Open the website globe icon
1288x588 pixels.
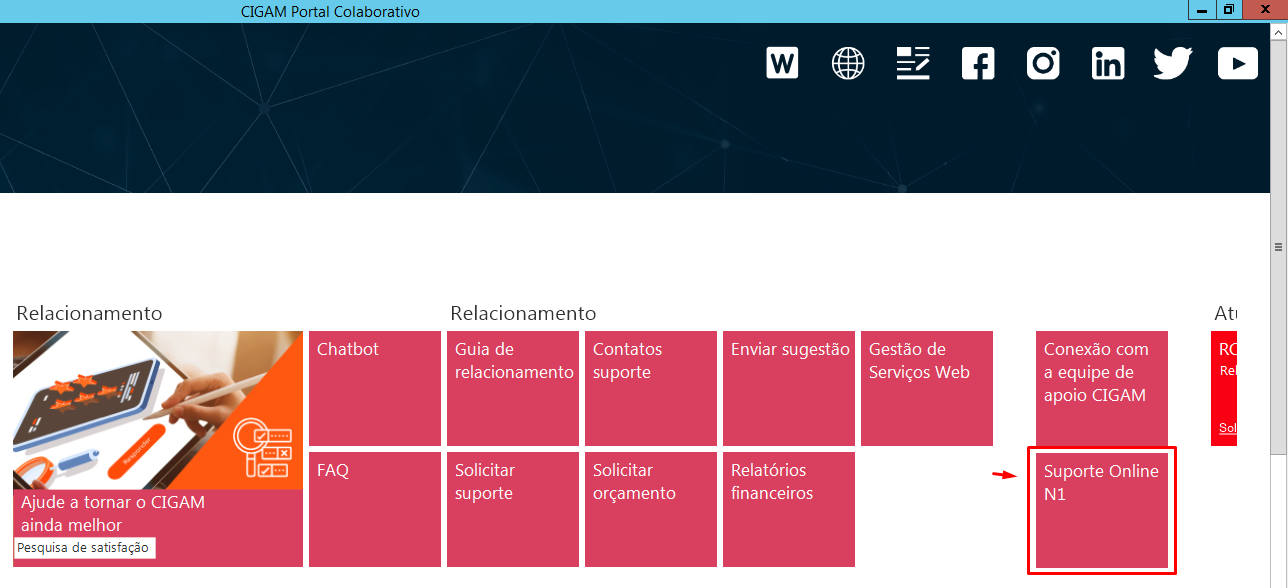coord(848,63)
